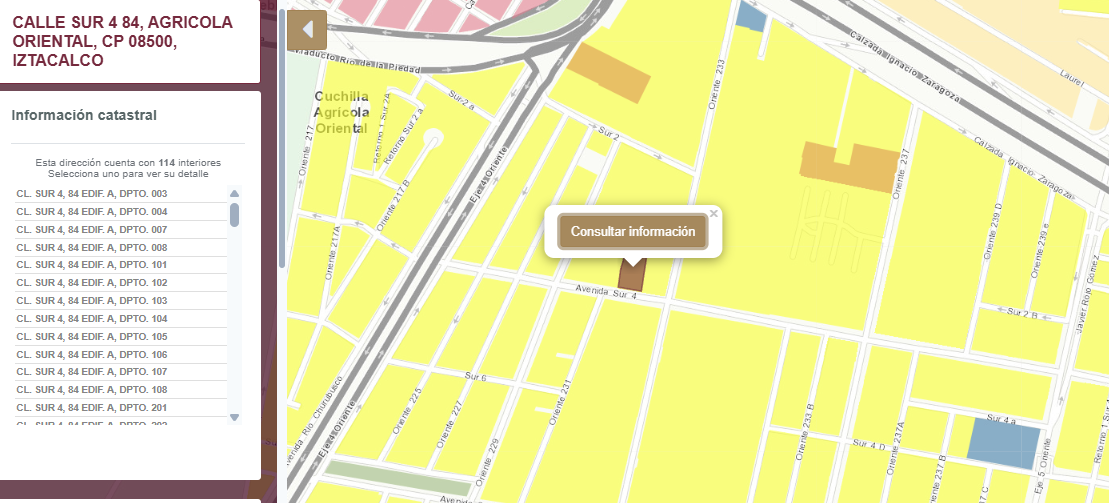Click the Sur 6 street label

click(476, 378)
